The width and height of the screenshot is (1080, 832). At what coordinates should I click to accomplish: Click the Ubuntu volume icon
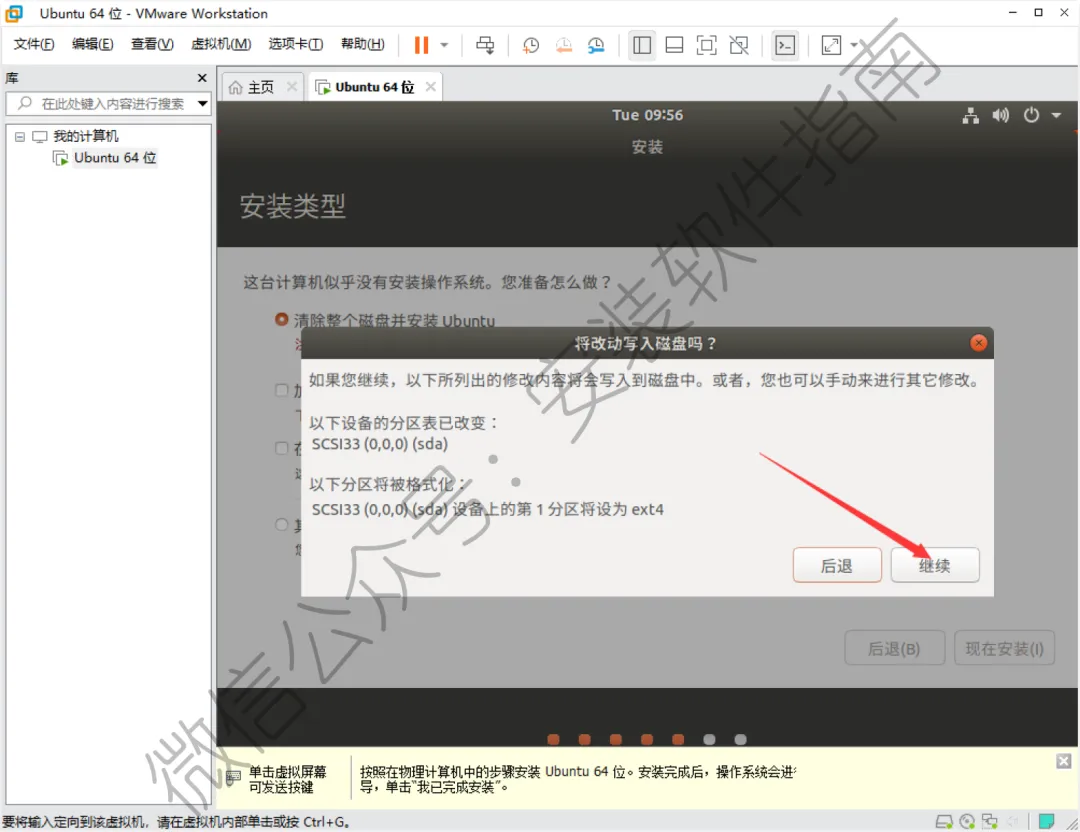1000,116
